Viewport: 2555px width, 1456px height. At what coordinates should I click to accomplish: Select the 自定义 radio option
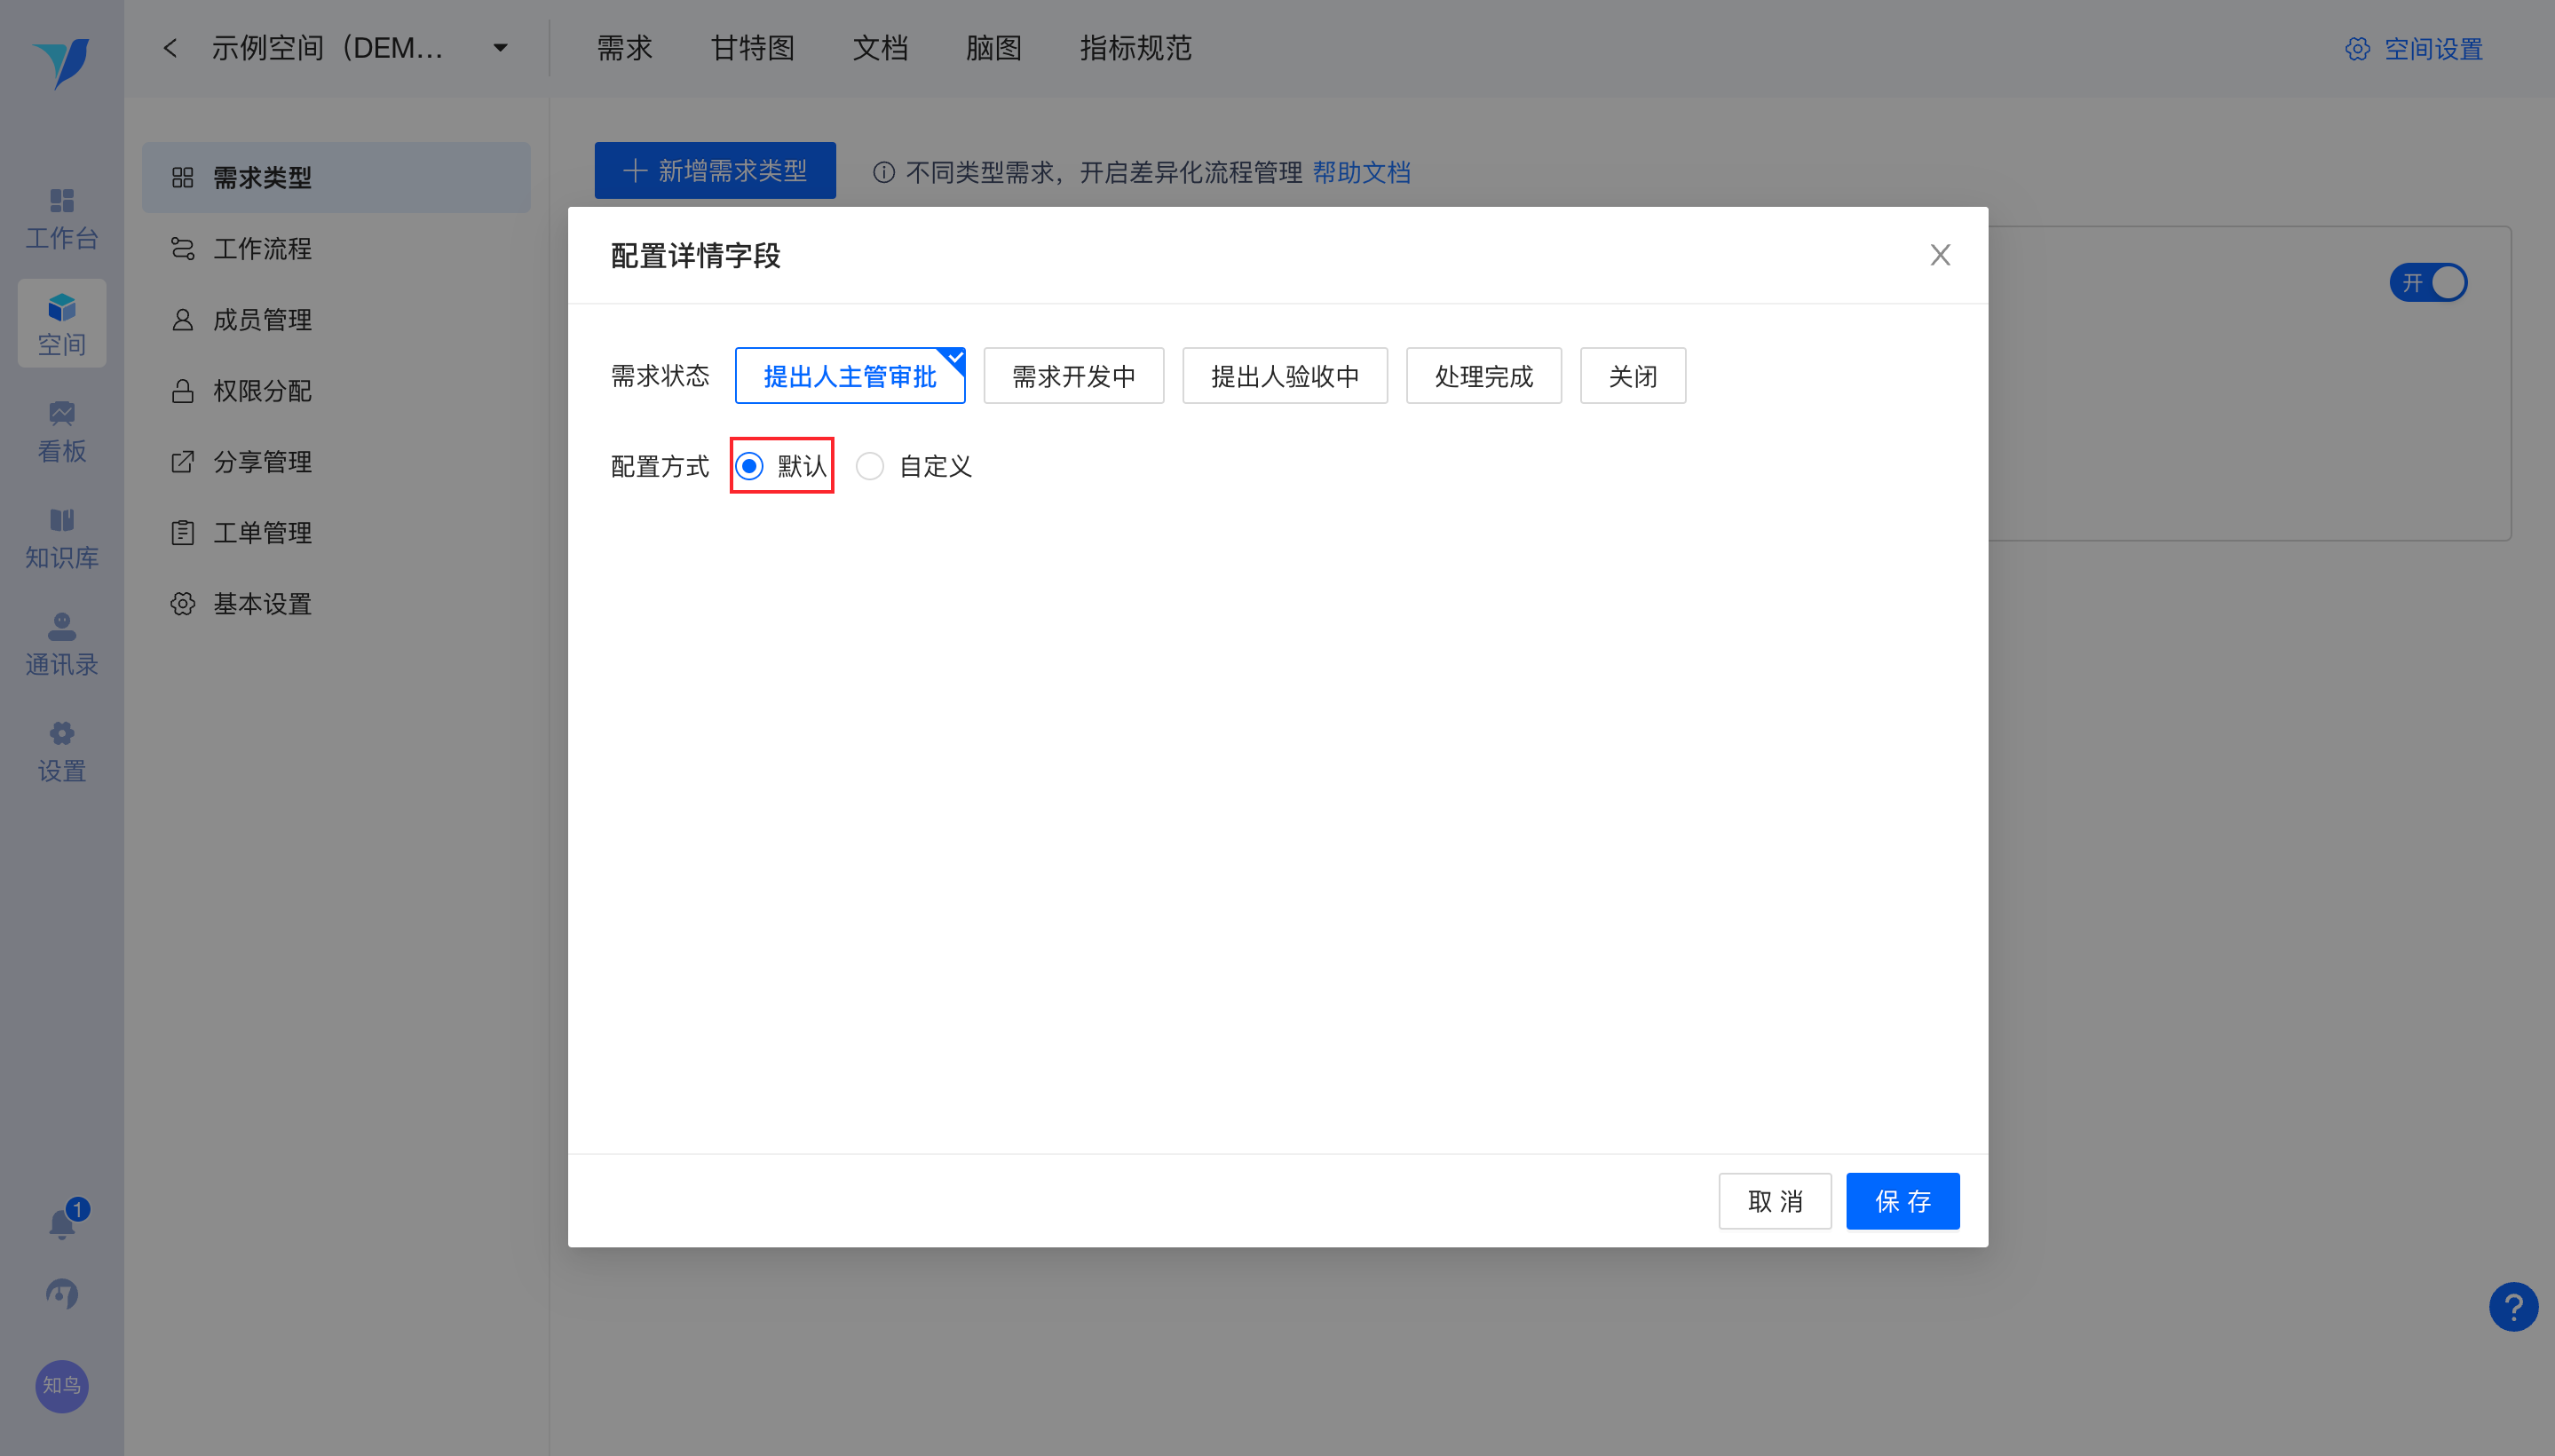pos(870,466)
